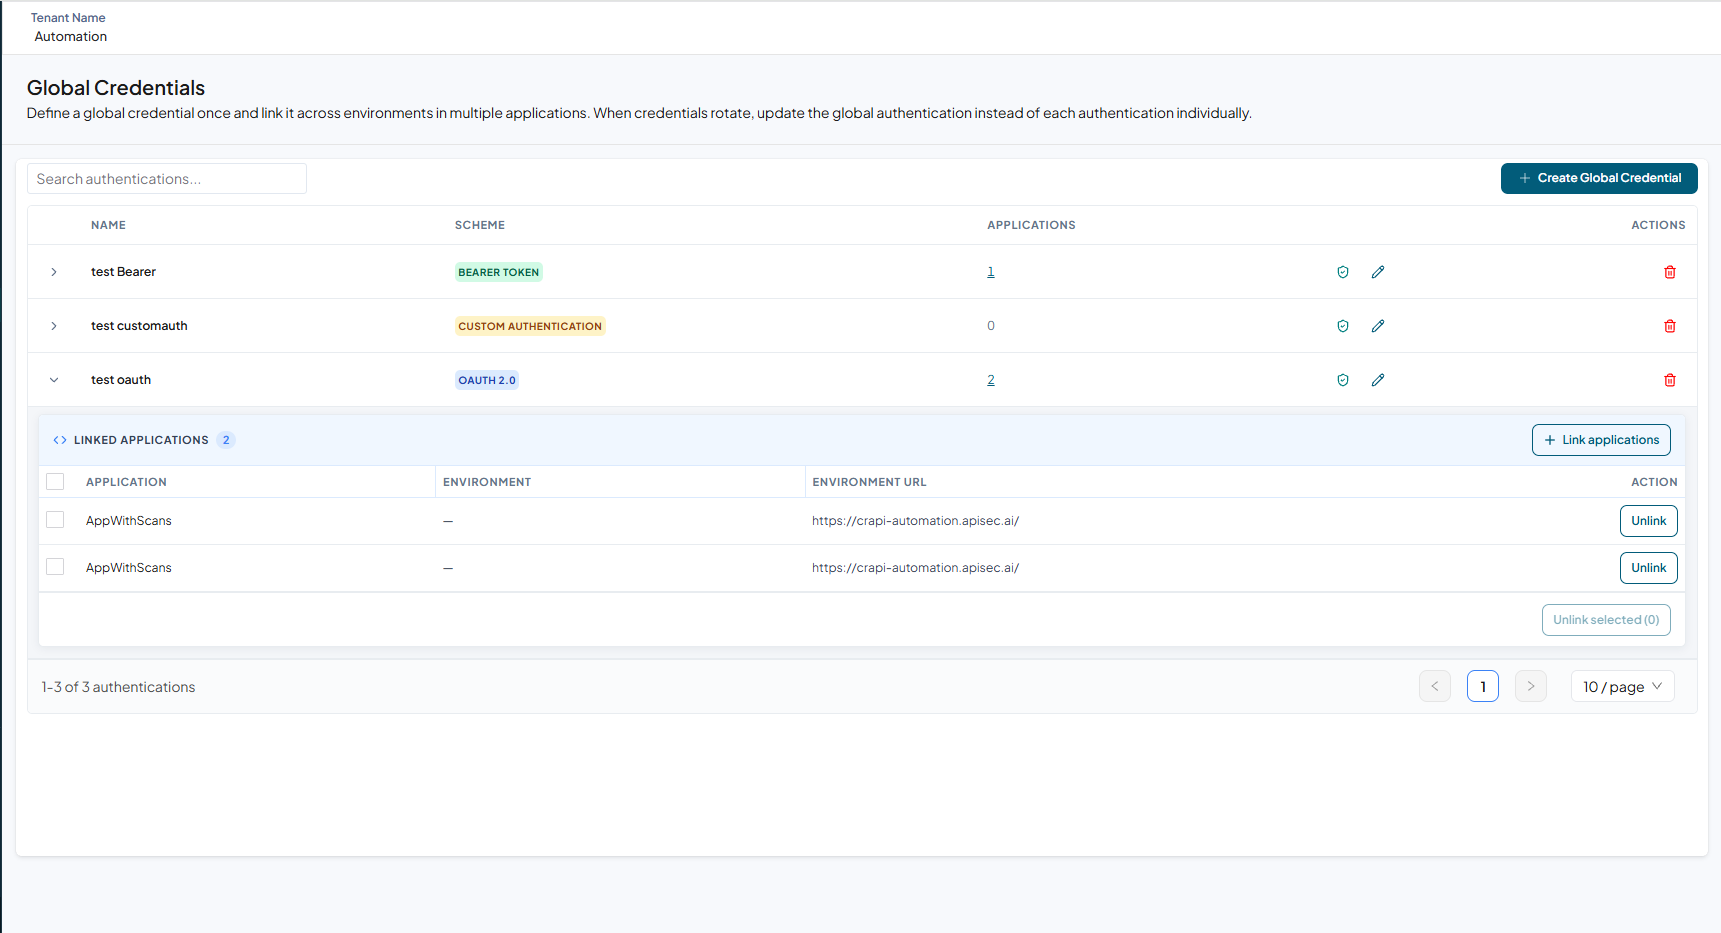Click the APPLICATIONS column header

pyautogui.click(x=1031, y=225)
